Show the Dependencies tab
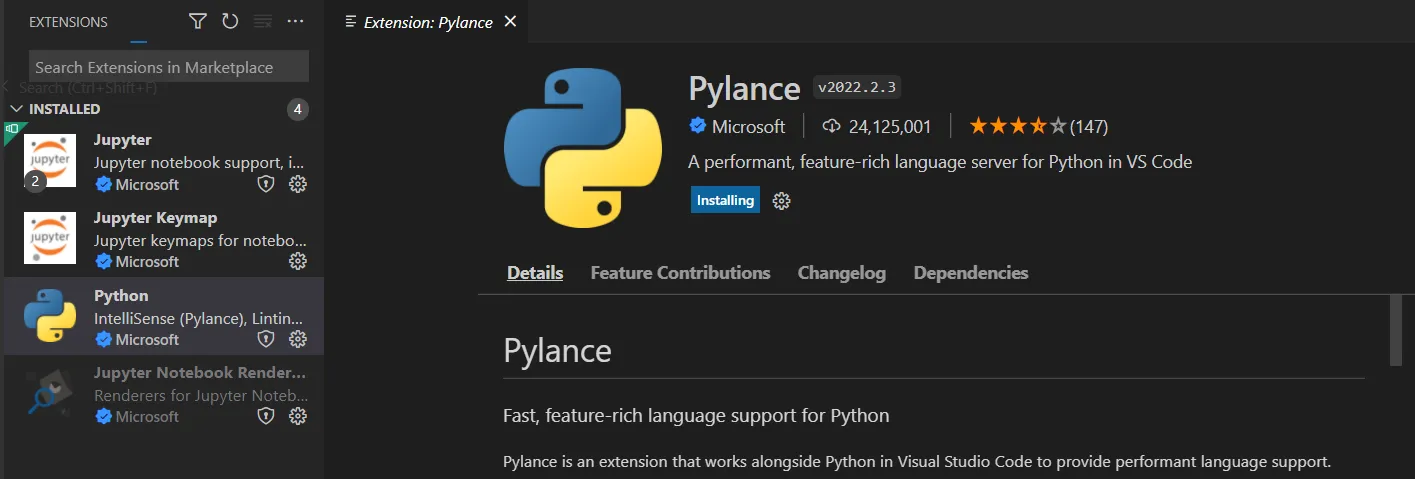Image resolution: width=1415 pixels, height=479 pixels. click(x=970, y=273)
